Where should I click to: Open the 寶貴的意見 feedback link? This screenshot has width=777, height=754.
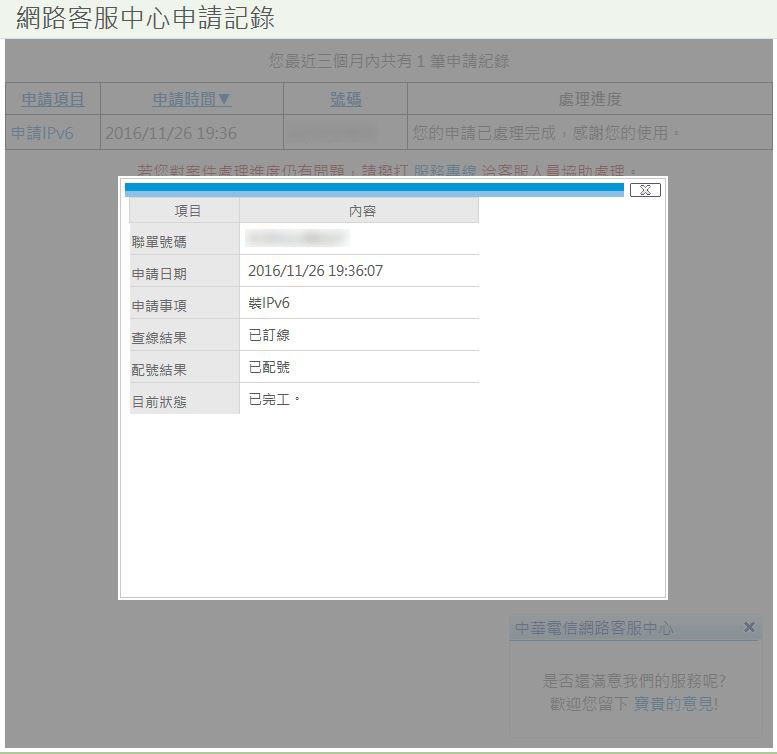(674, 703)
